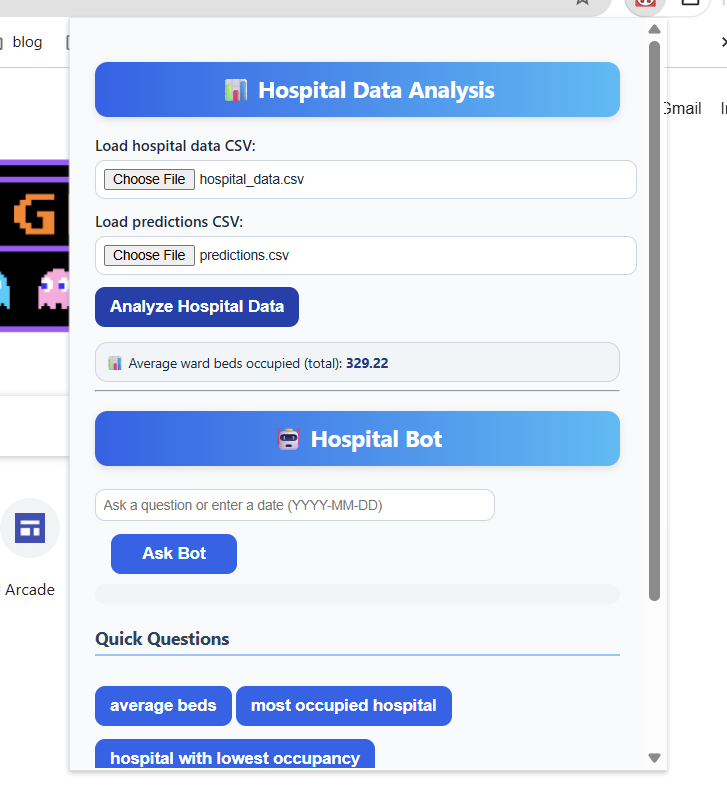Choose File for the hospital data CSV
The width and height of the screenshot is (727, 810).
tap(148, 179)
